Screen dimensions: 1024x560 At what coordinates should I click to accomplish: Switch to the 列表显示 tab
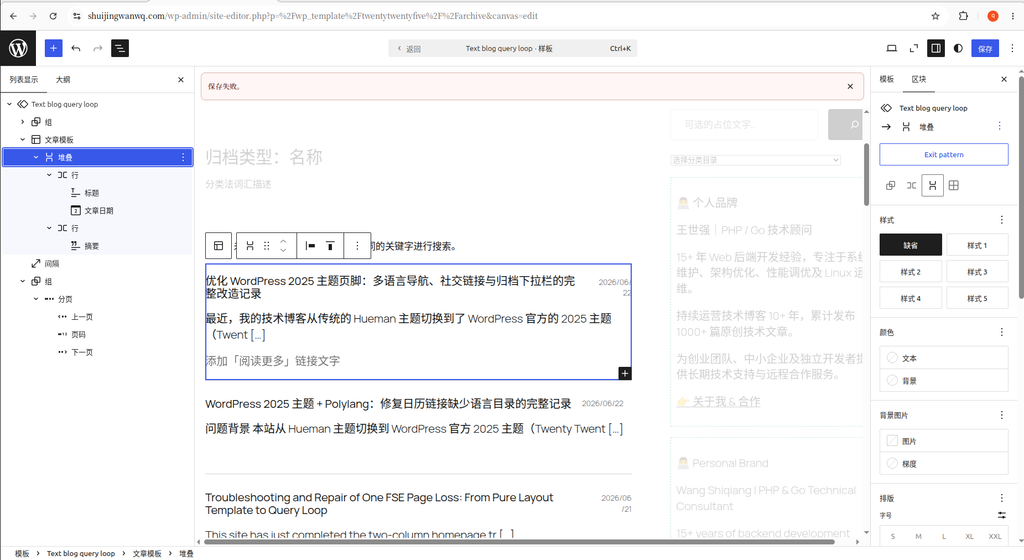pyautogui.click(x=24, y=80)
